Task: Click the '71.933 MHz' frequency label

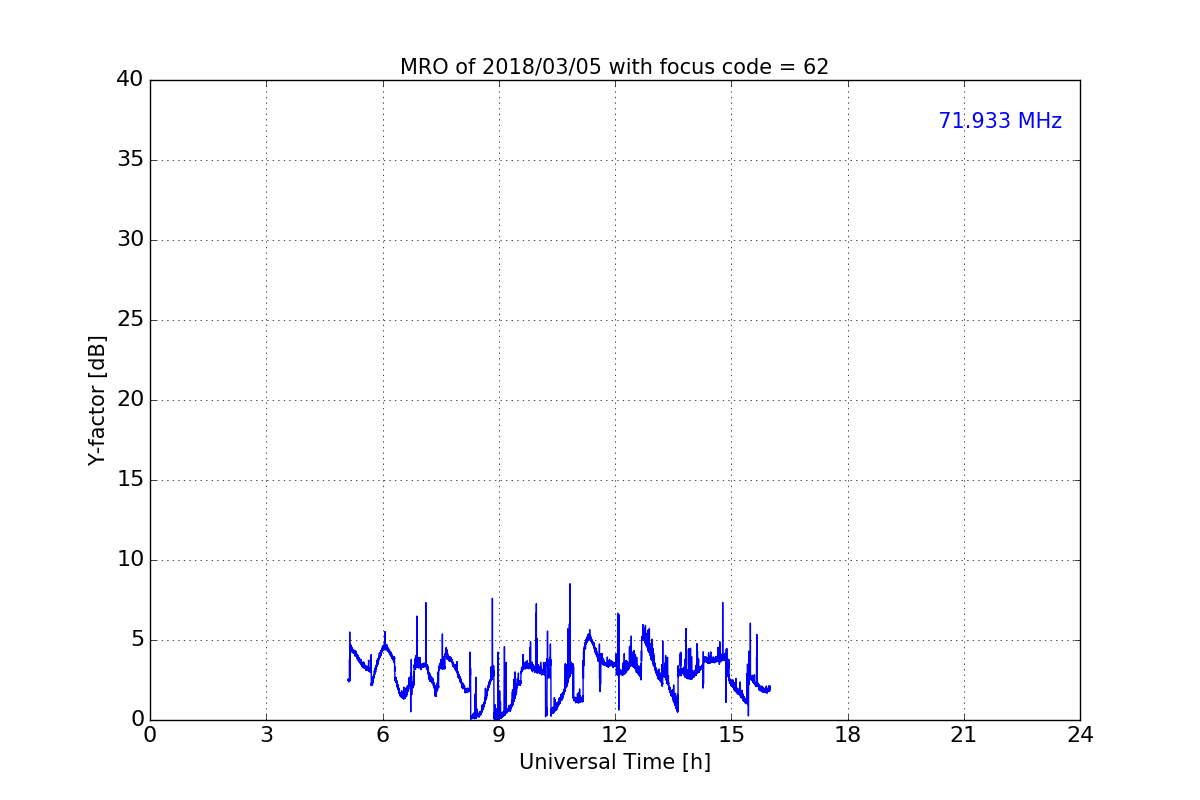Action: pos(1000,121)
